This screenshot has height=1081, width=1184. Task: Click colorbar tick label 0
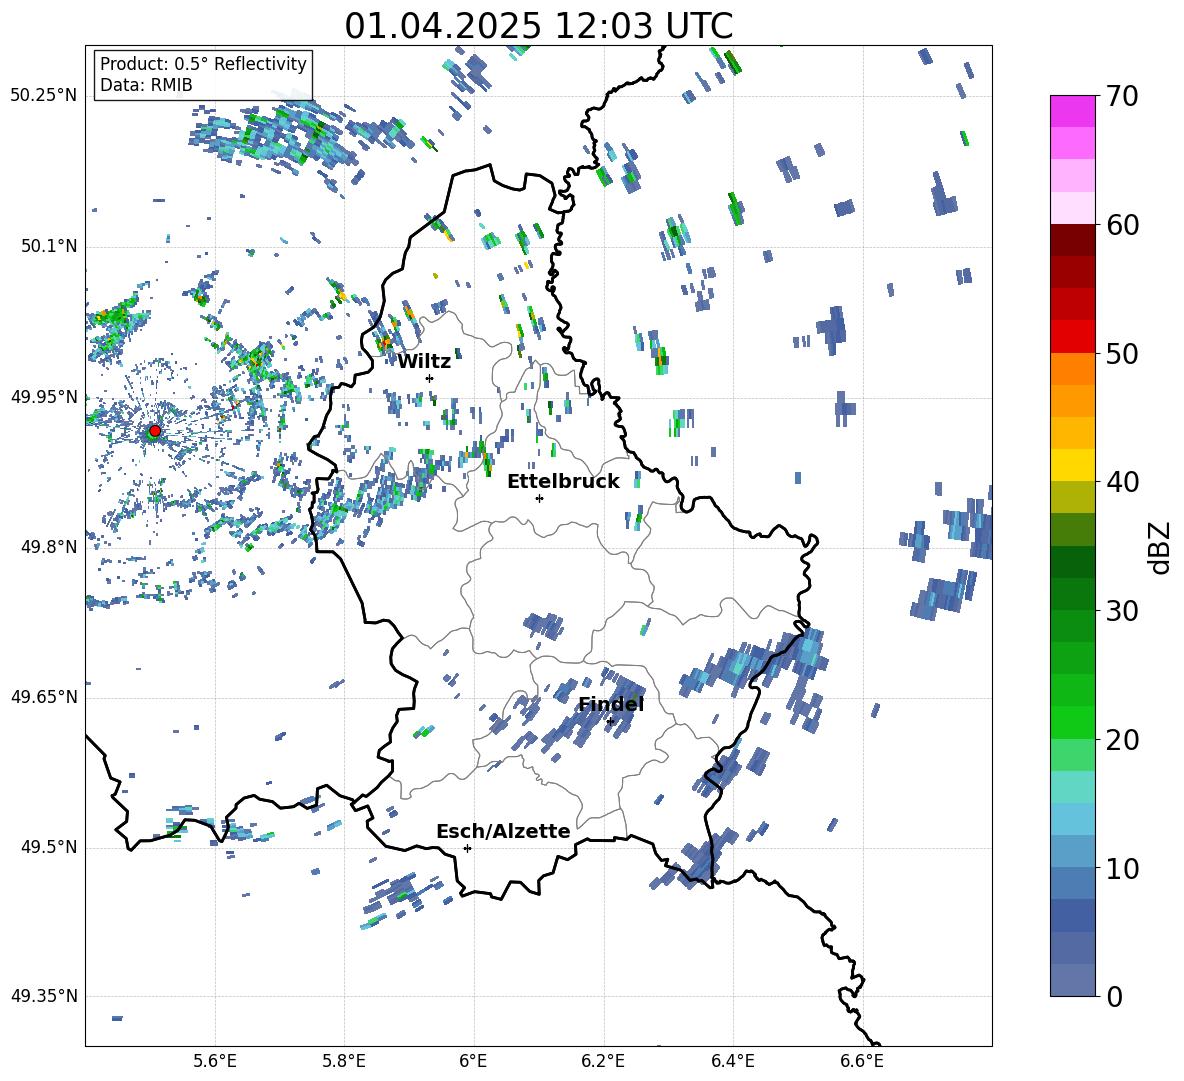point(1115,996)
